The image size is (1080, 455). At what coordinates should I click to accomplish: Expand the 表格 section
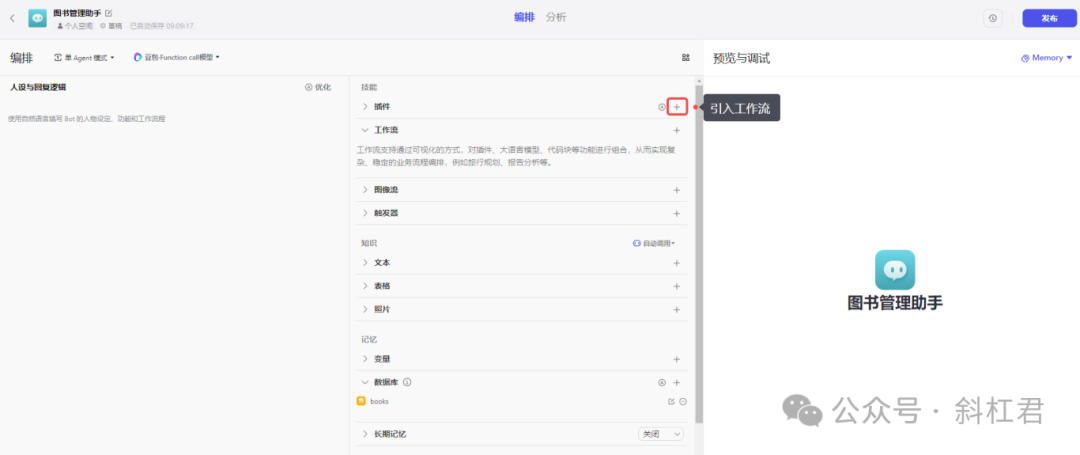(365, 286)
